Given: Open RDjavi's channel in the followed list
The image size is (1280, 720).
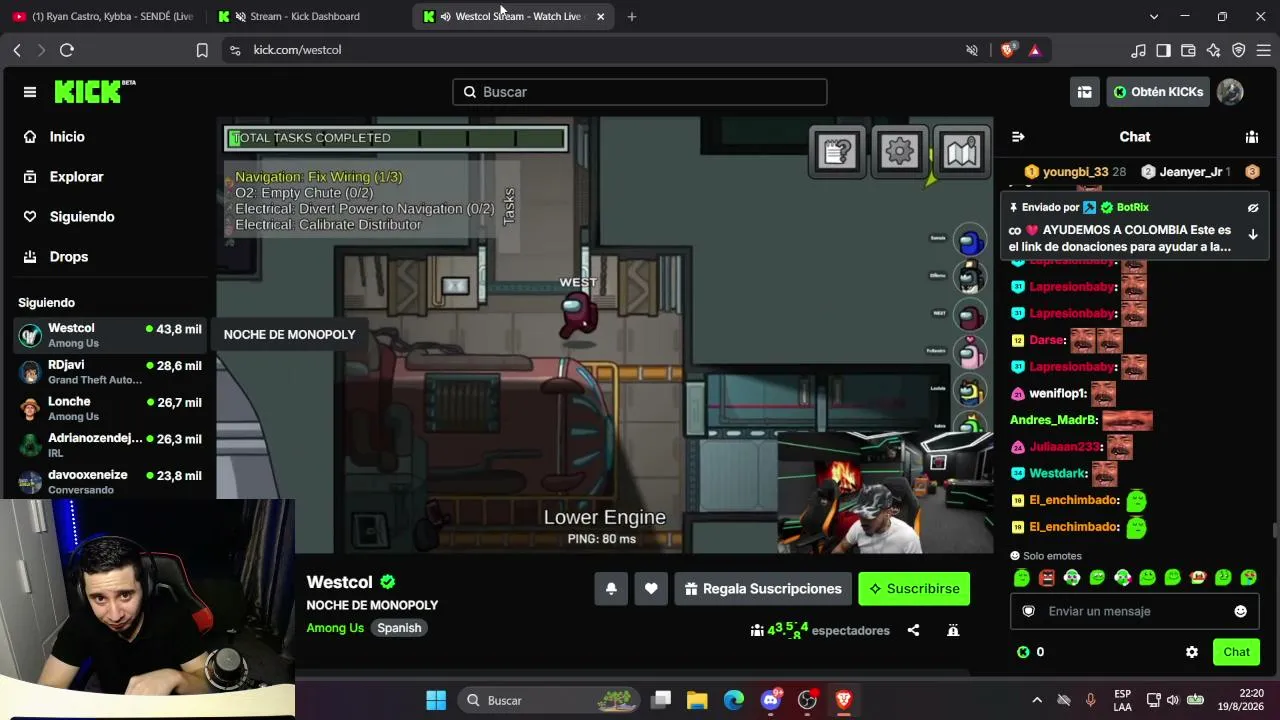Looking at the screenshot, I should coord(110,372).
